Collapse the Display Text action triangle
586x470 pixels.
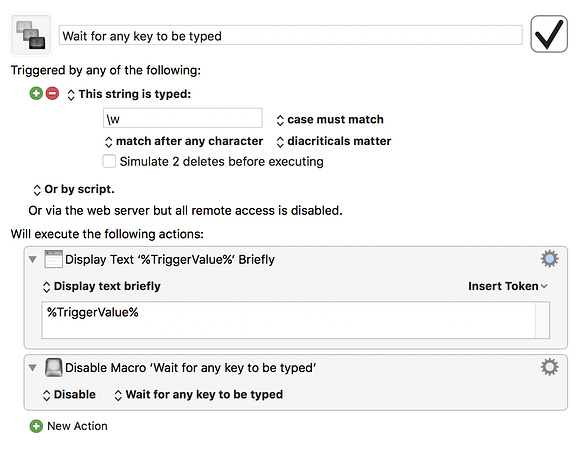33,259
